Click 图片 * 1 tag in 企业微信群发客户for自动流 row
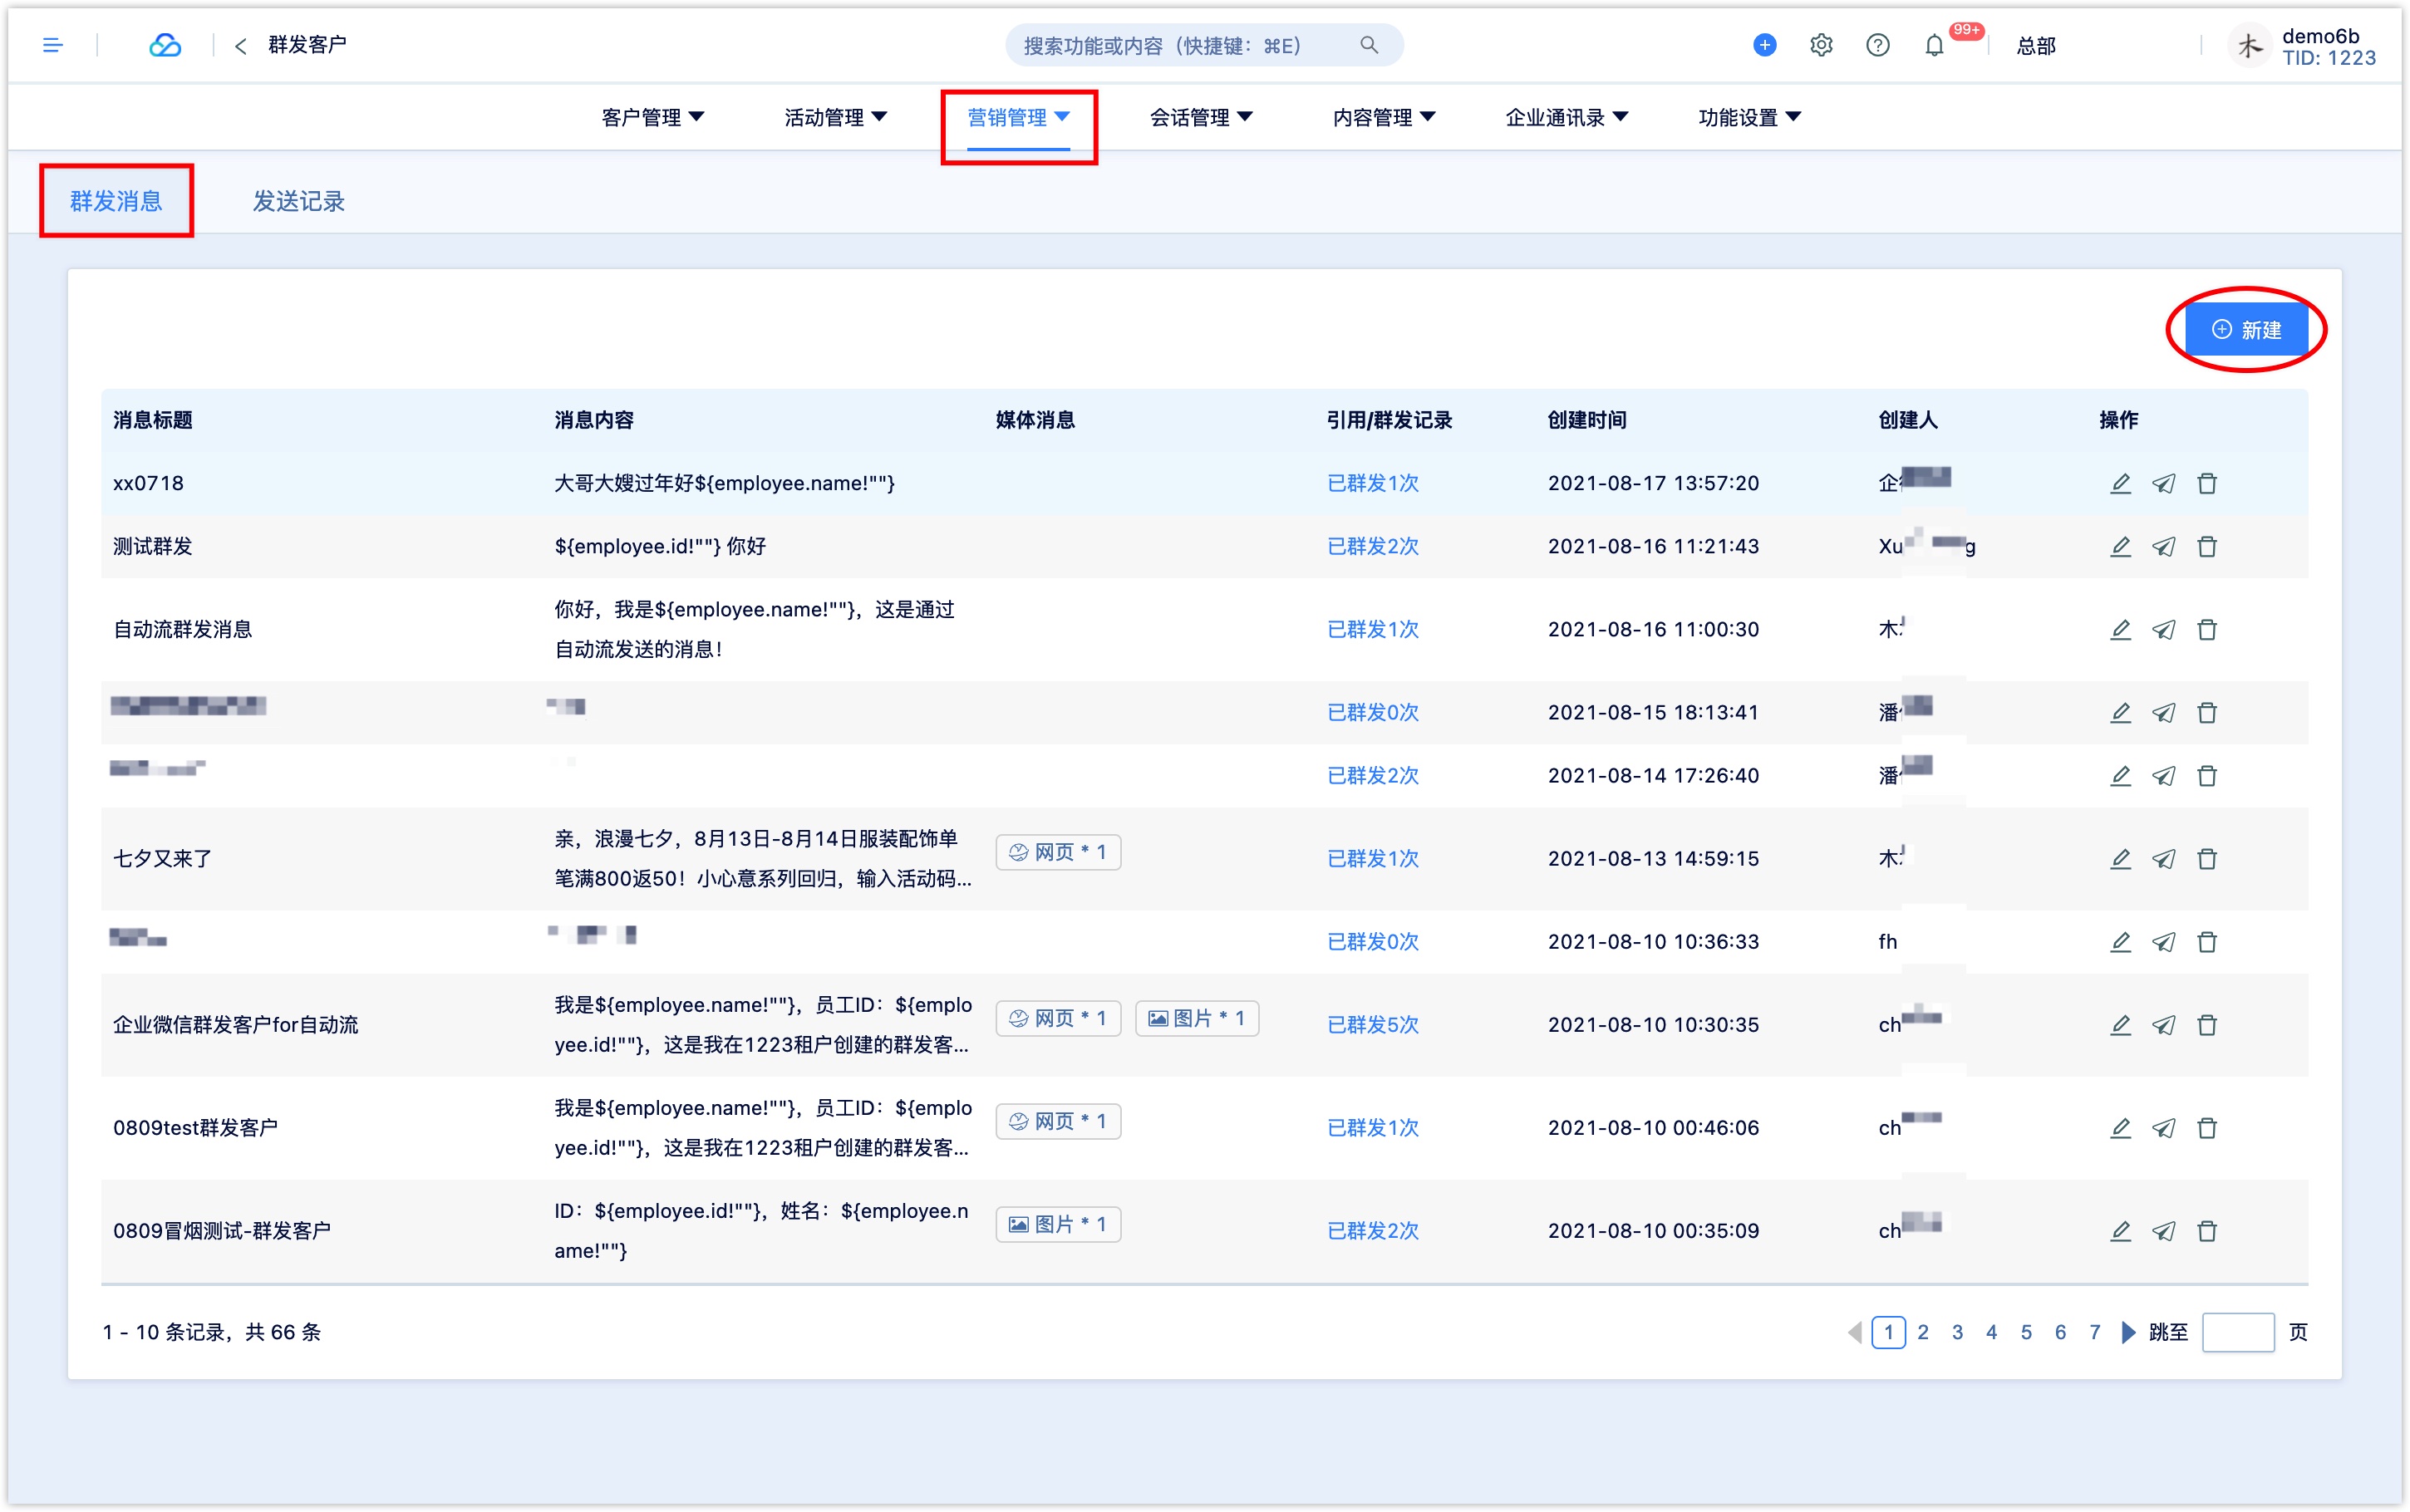 [1197, 1018]
